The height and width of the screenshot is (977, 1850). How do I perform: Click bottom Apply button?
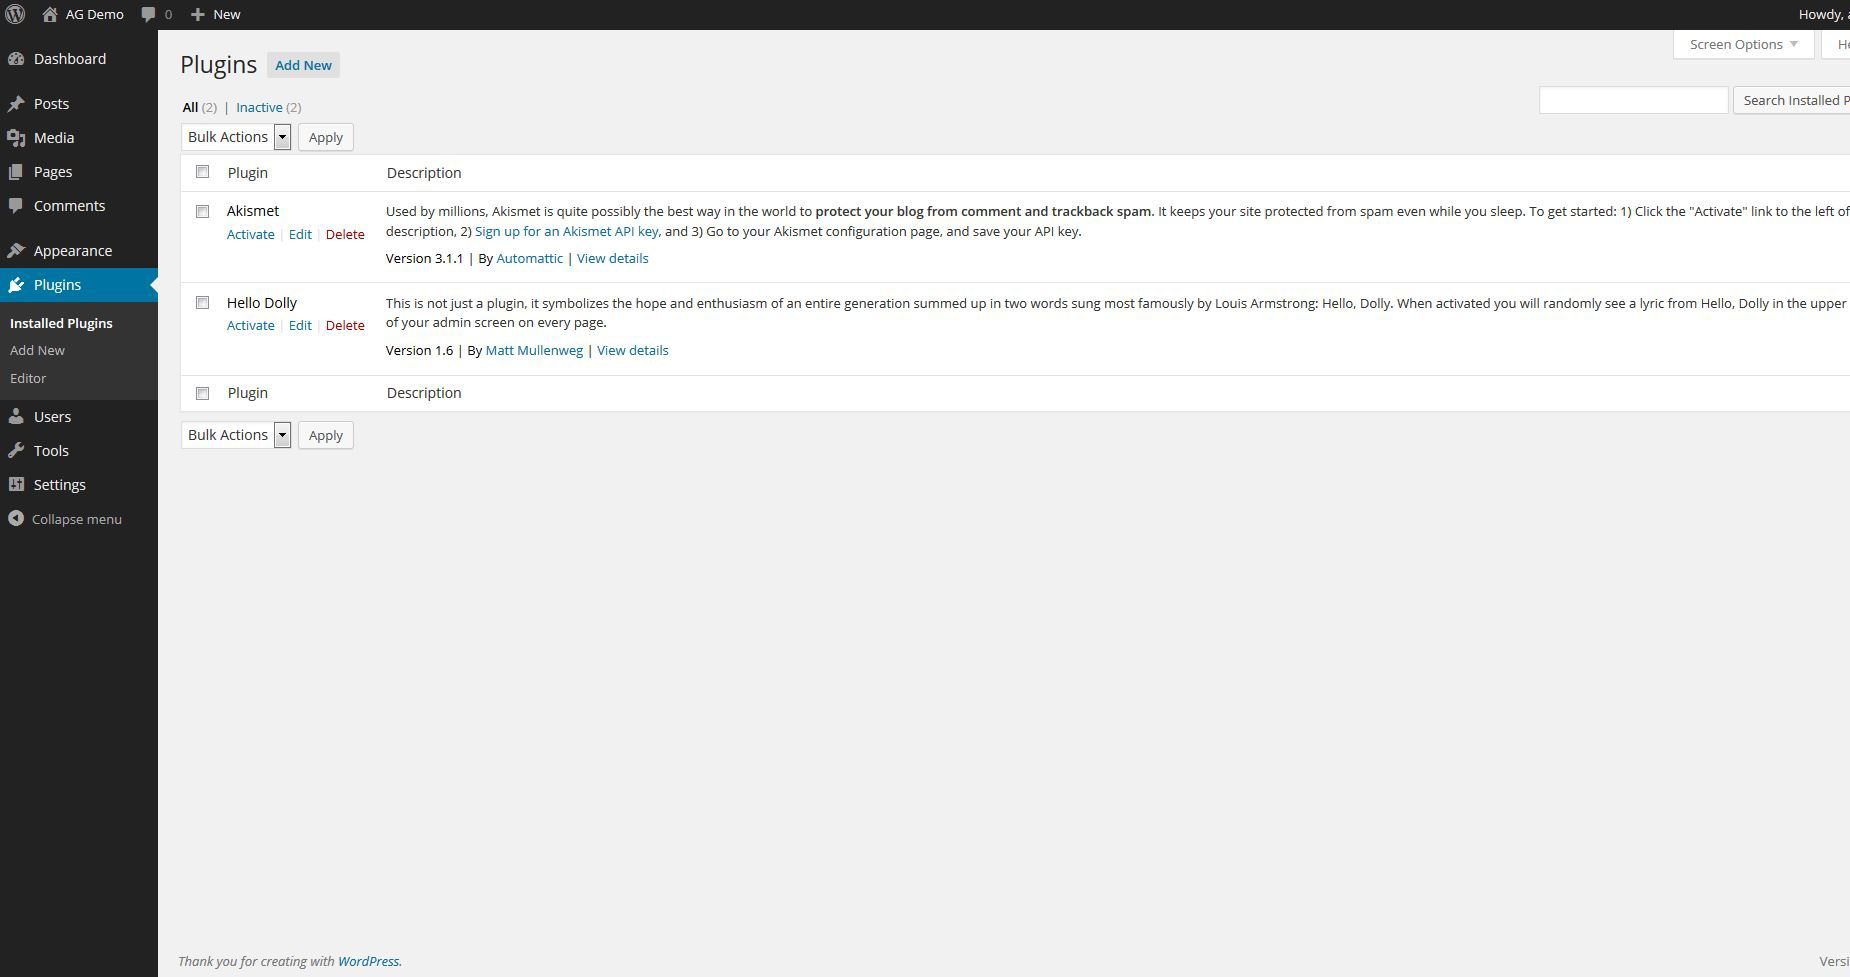tap(326, 435)
